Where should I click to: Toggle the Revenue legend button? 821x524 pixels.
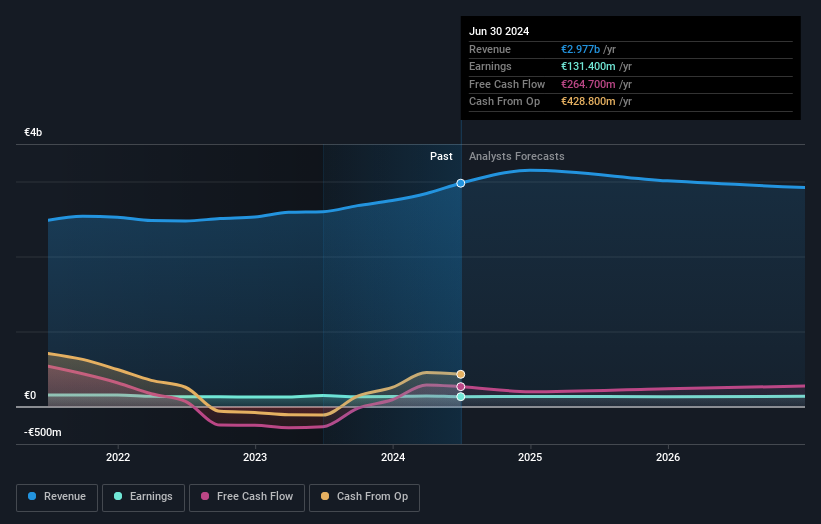pos(57,497)
